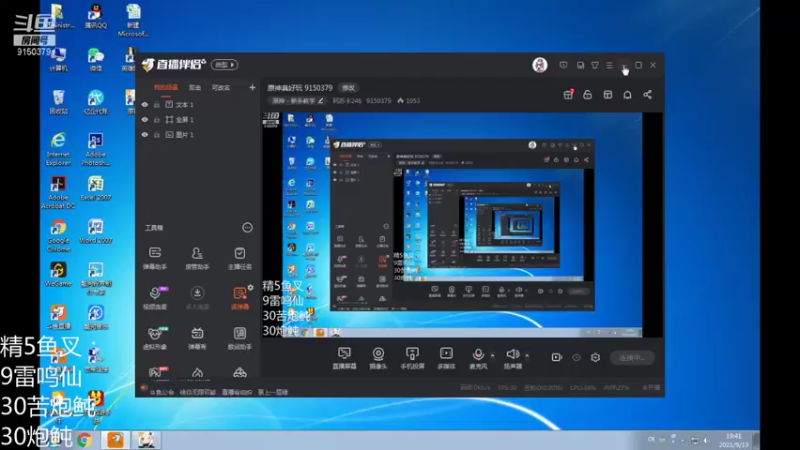Add 多媒体 multimedia source
This screenshot has width=800, height=450.
point(446,358)
